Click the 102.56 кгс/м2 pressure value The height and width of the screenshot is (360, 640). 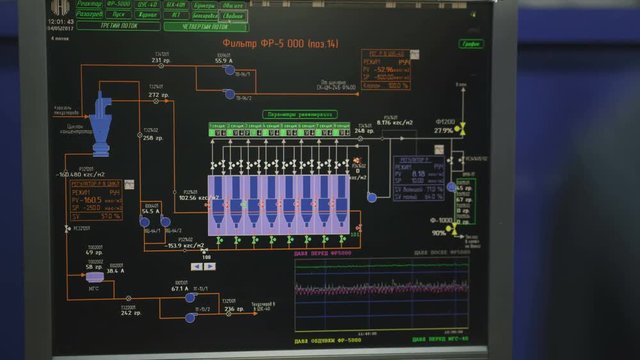pyautogui.click(x=199, y=198)
